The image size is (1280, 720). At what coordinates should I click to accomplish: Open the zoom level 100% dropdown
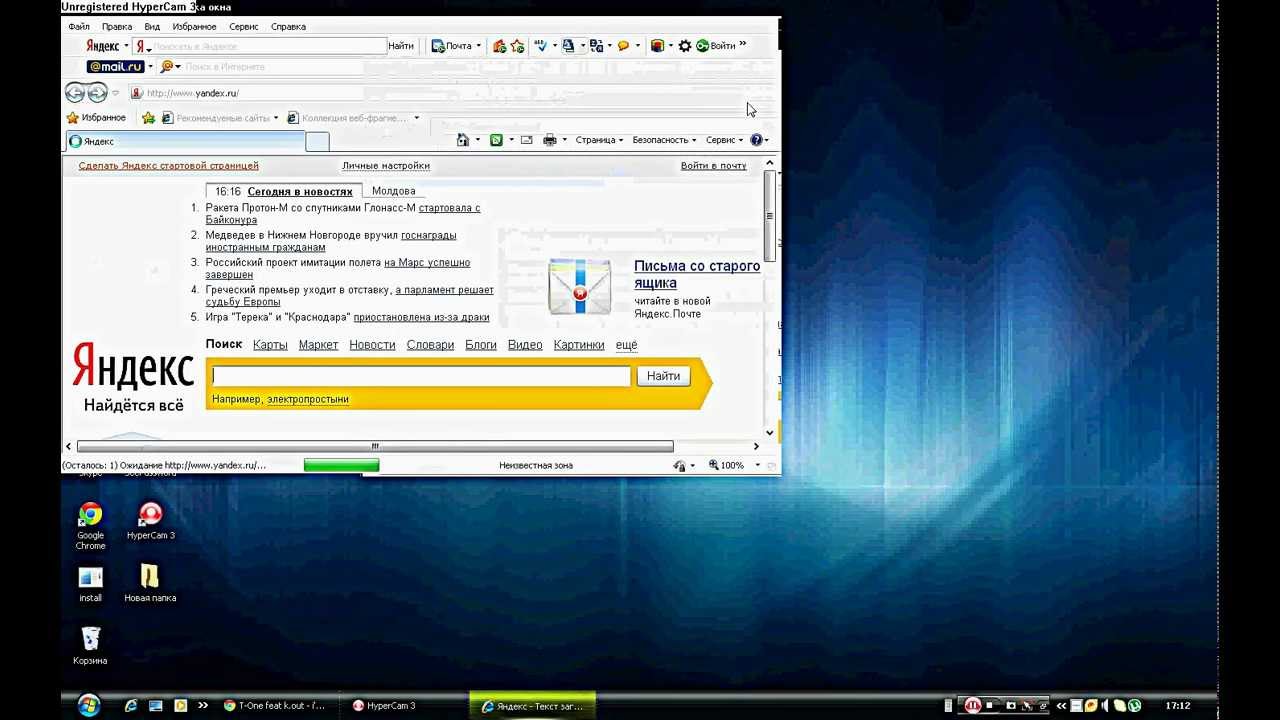tap(758, 465)
